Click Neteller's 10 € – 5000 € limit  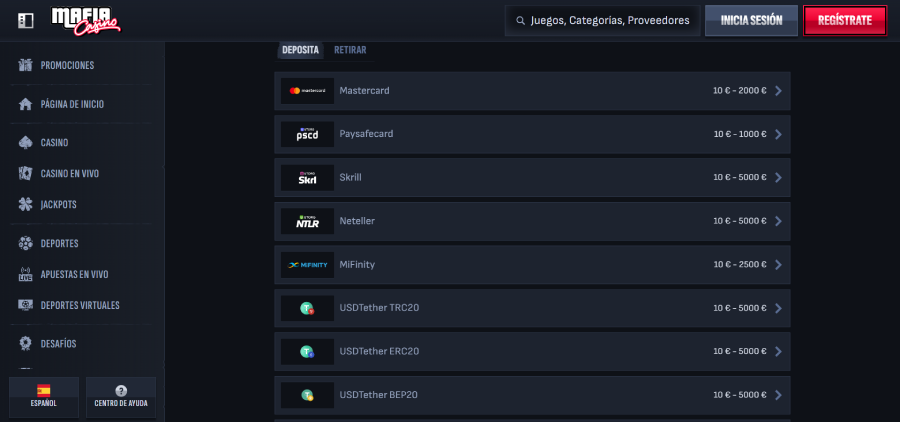click(740, 221)
